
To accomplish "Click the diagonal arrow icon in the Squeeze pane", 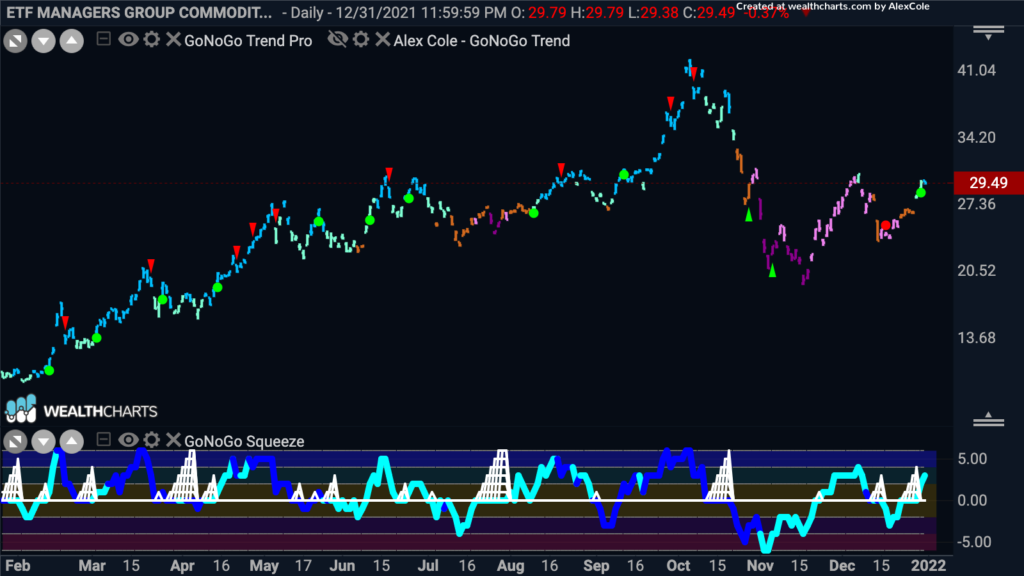I will pos(15,441).
